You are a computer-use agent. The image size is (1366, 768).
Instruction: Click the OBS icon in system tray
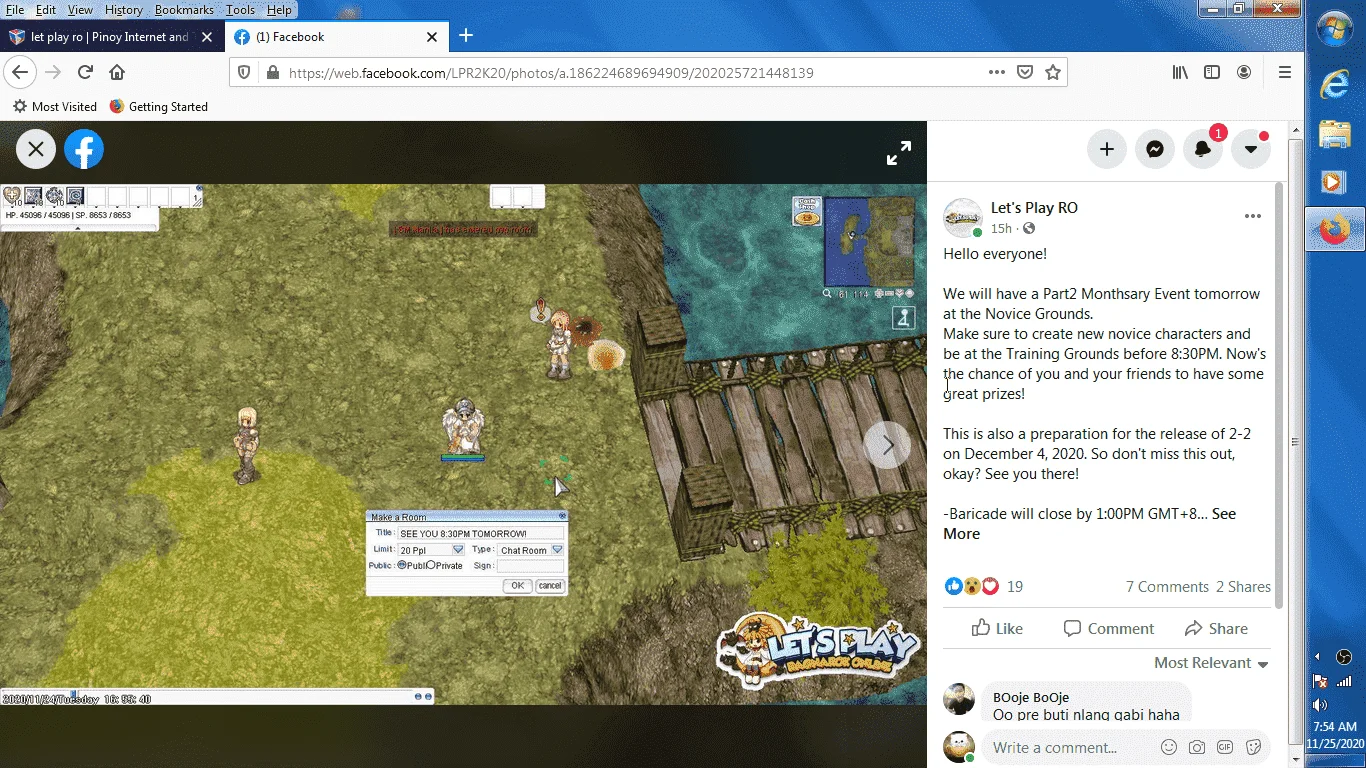[1344, 657]
